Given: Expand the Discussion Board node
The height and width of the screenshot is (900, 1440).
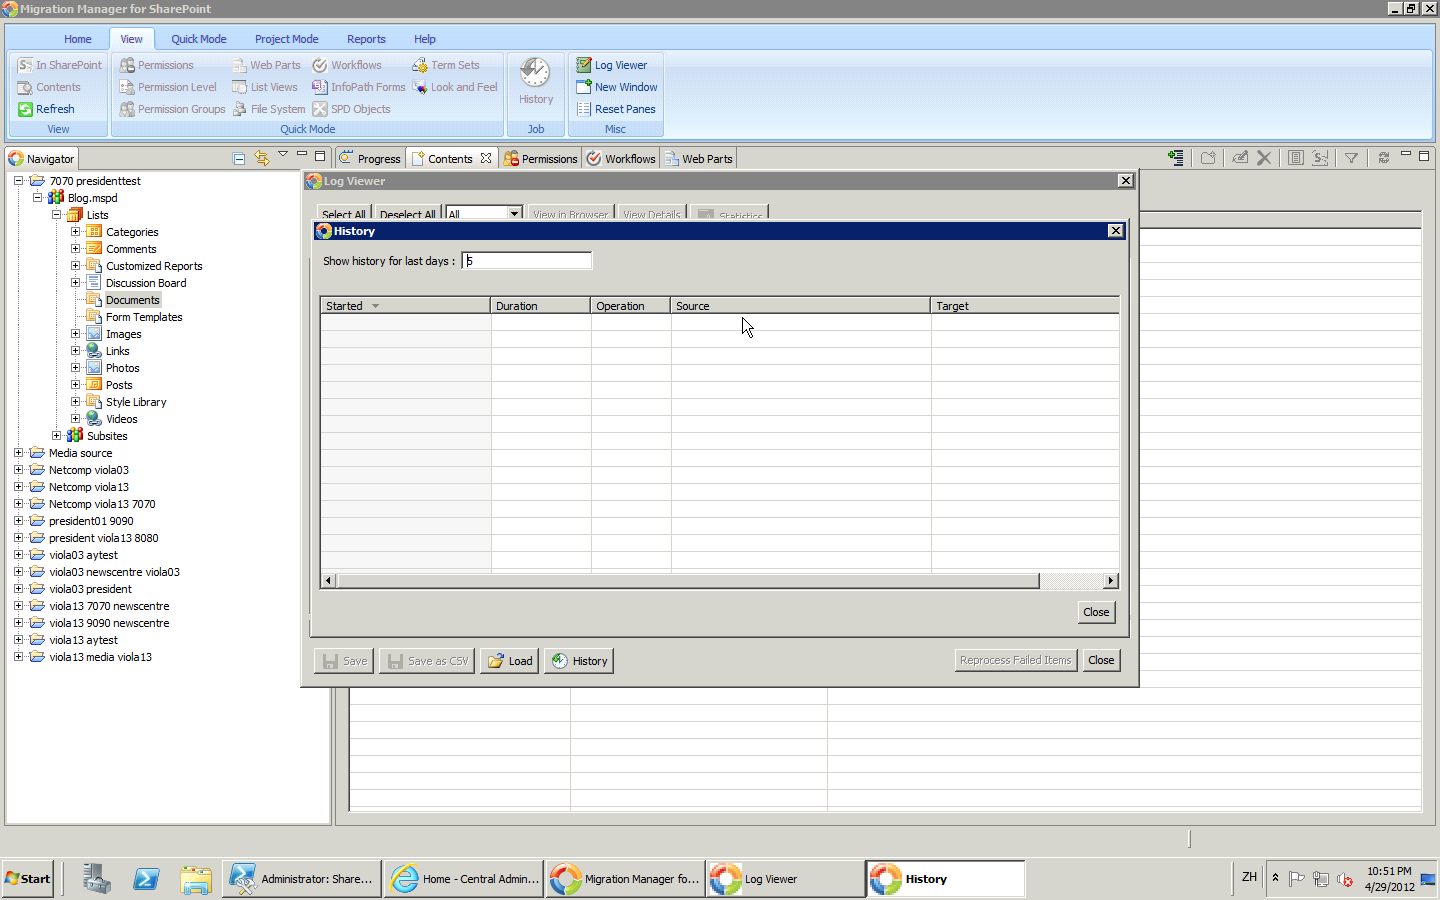Looking at the screenshot, I should pos(76,283).
